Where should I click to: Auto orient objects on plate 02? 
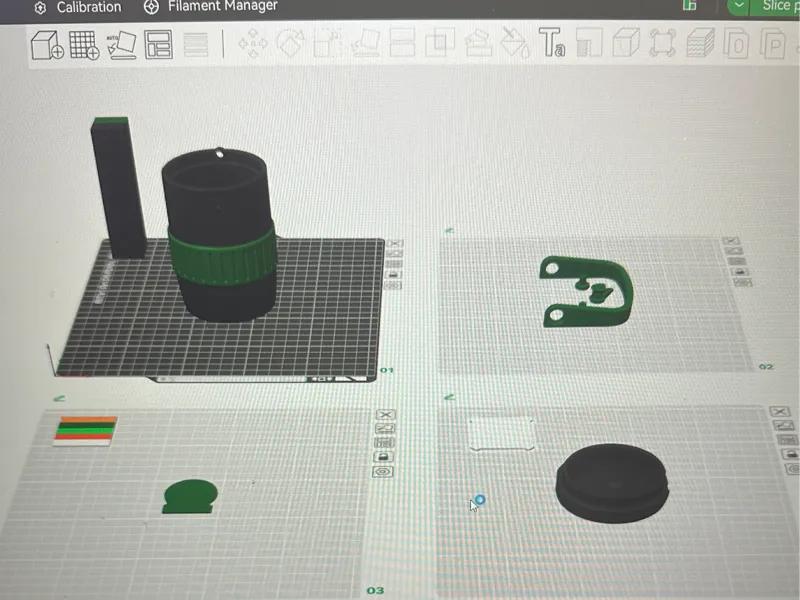click(x=734, y=251)
